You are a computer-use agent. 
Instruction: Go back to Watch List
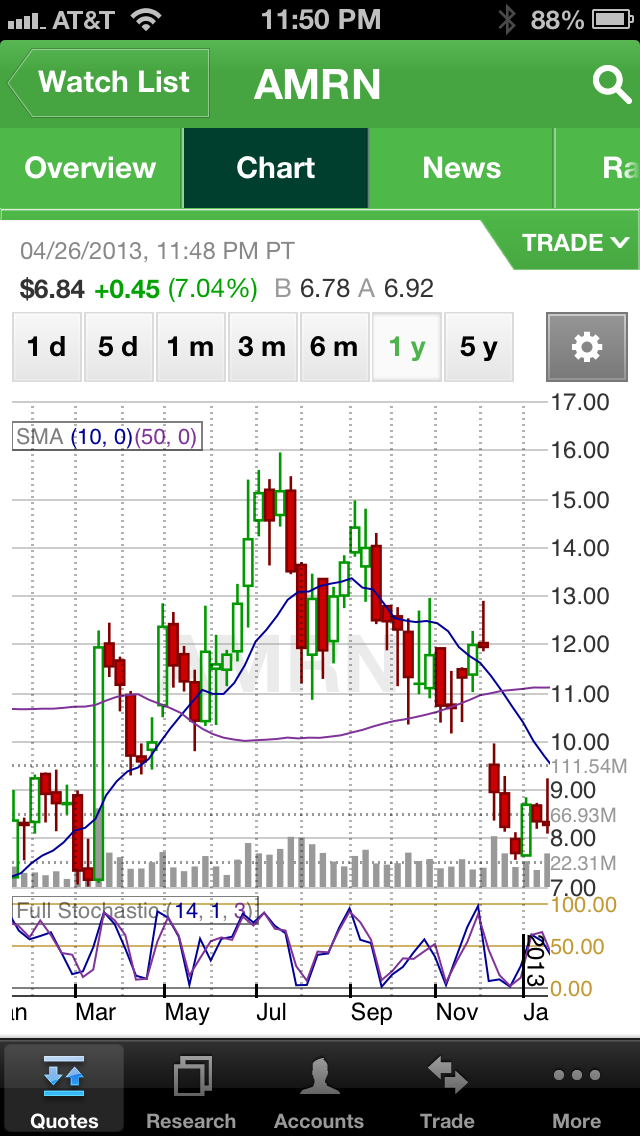tap(109, 83)
